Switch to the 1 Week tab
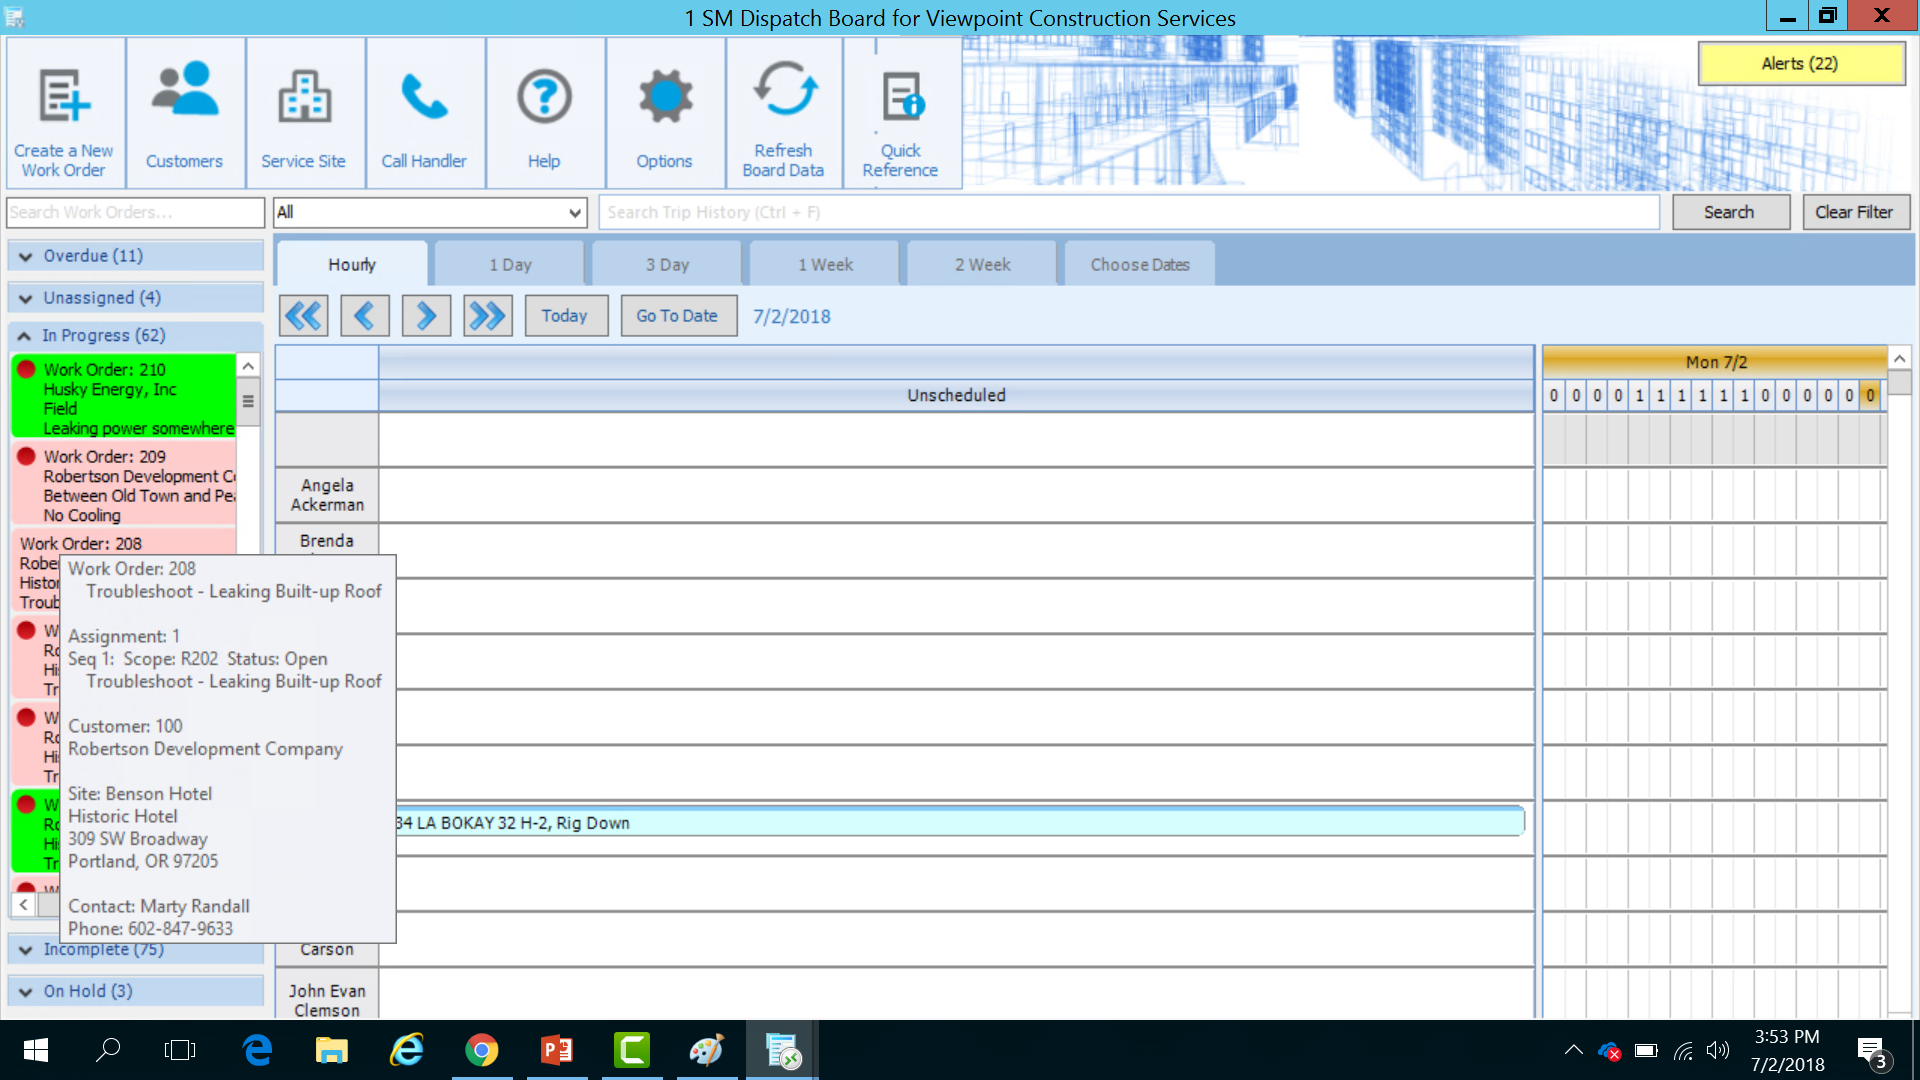The image size is (1920, 1080). [825, 265]
